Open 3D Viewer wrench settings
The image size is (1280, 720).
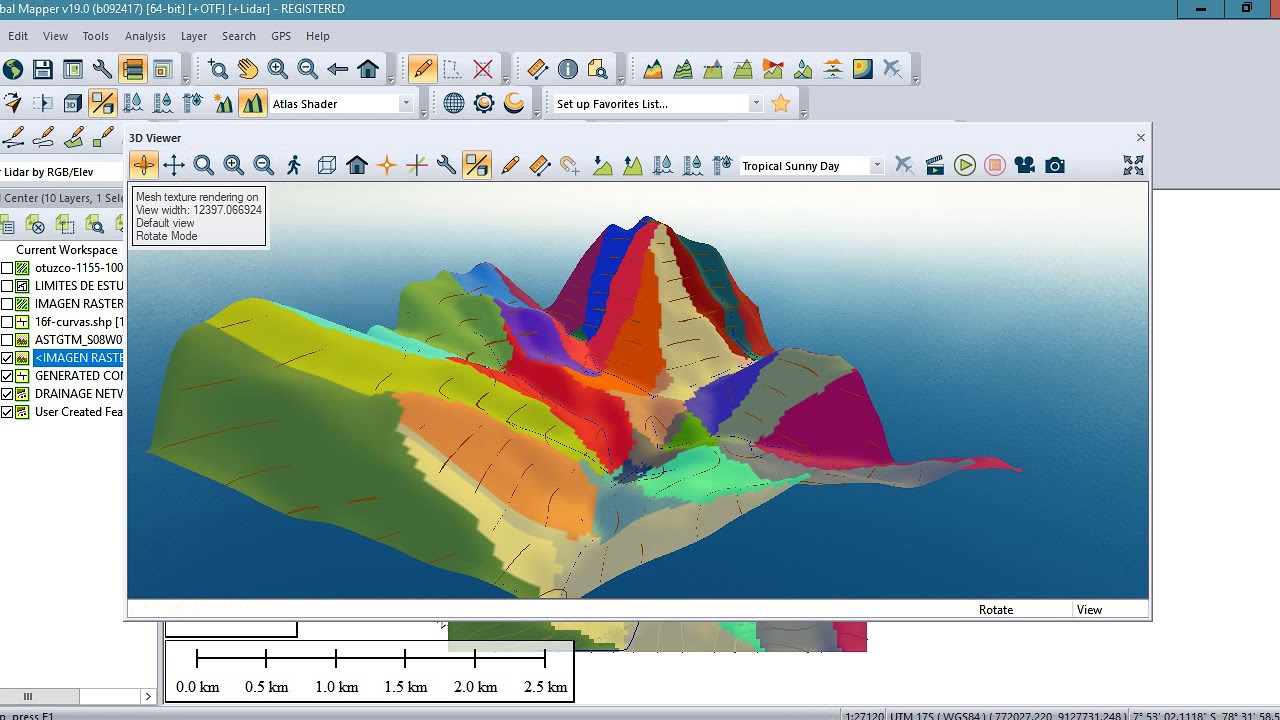pyautogui.click(x=447, y=166)
